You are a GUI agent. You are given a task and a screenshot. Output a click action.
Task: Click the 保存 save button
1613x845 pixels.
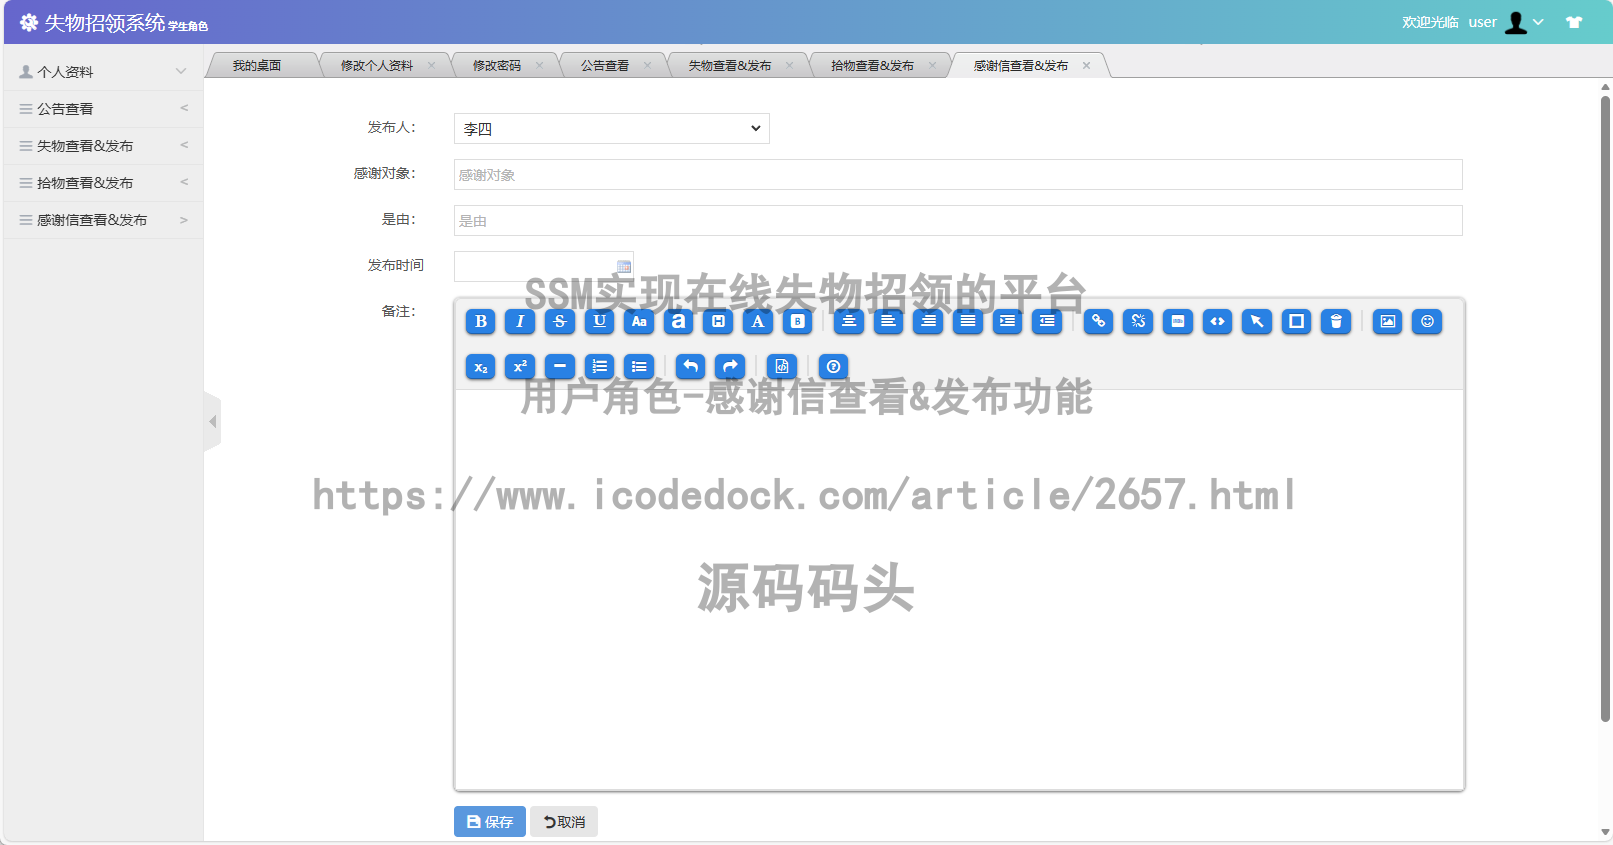[489, 822]
